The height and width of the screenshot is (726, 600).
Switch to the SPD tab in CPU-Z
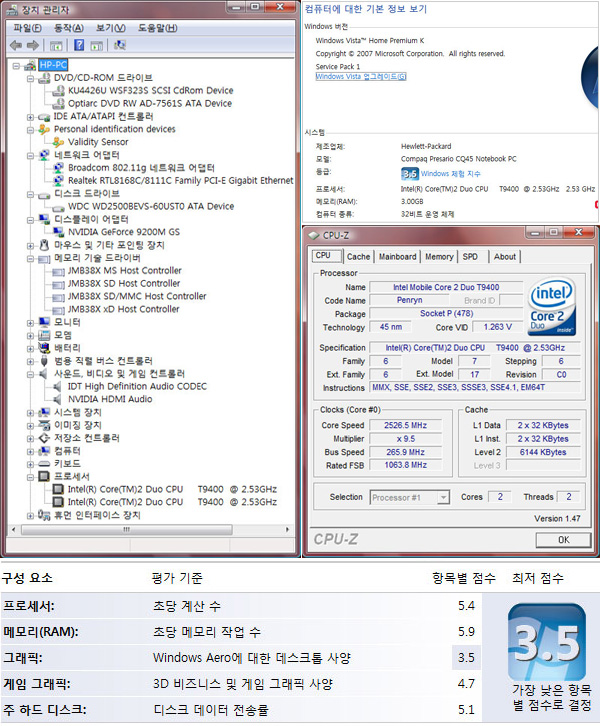(470, 257)
